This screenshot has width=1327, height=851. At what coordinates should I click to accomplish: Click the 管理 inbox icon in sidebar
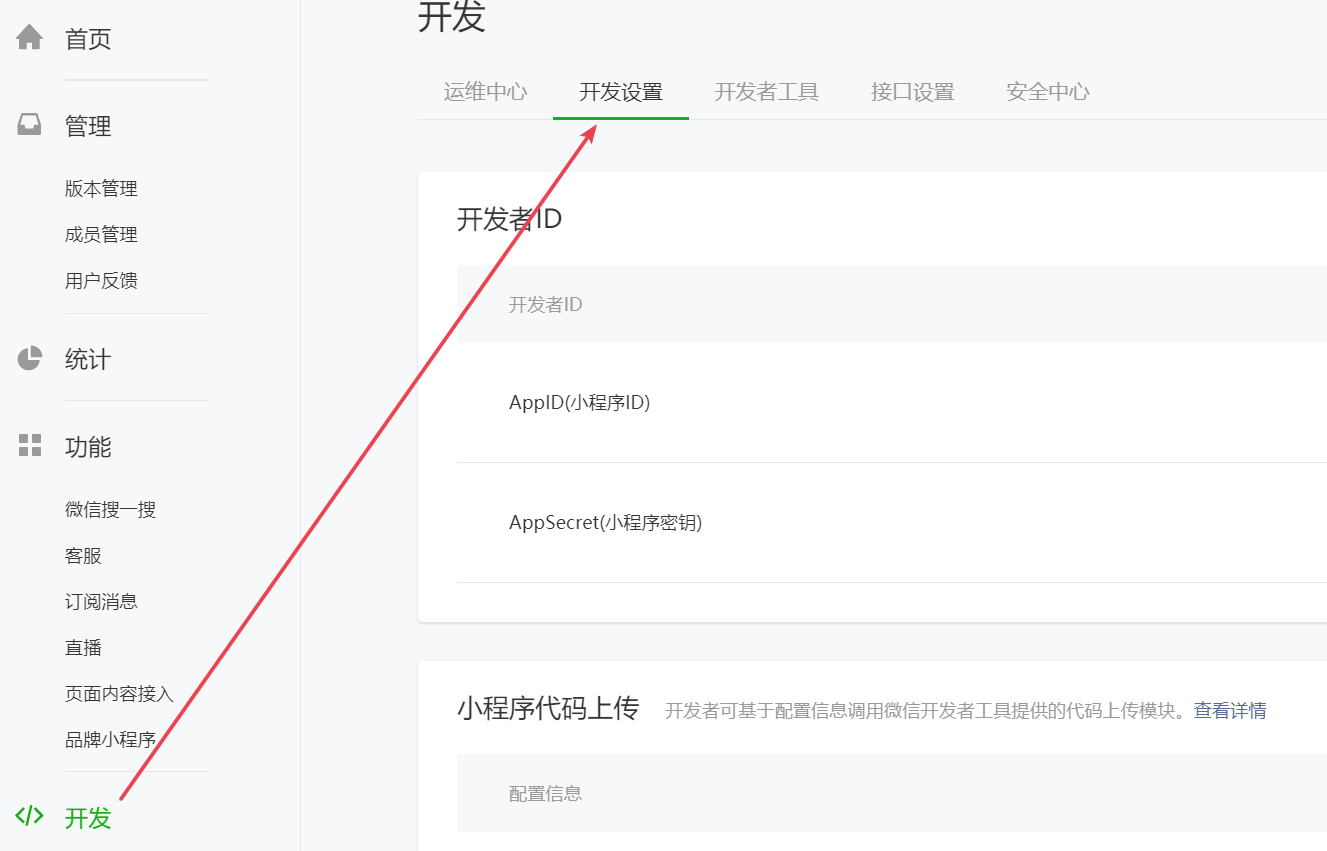click(30, 124)
